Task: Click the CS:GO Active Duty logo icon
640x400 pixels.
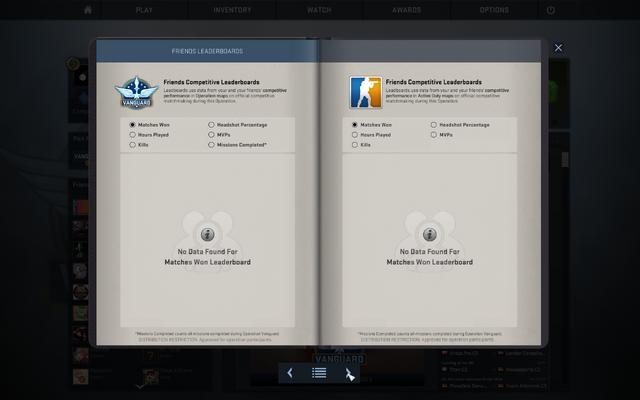Action: coord(366,92)
